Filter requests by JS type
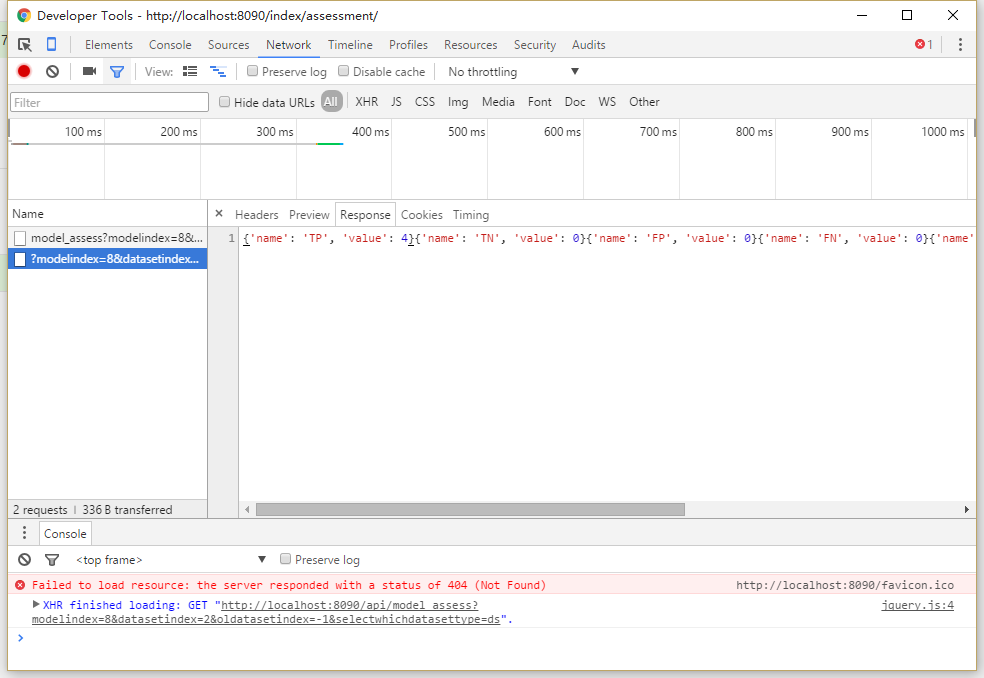 pyautogui.click(x=397, y=102)
